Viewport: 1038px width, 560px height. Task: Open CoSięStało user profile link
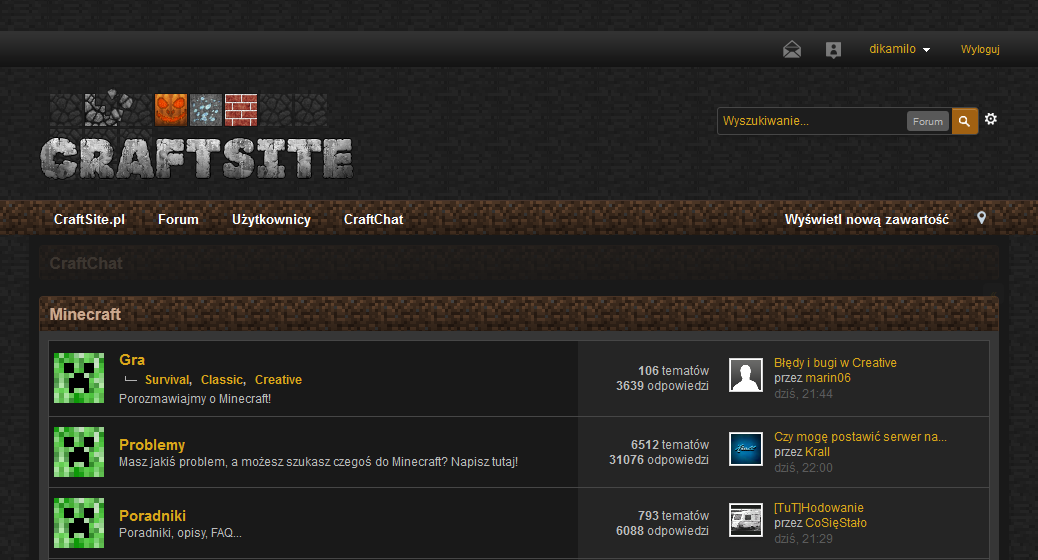click(x=836, y=523)
